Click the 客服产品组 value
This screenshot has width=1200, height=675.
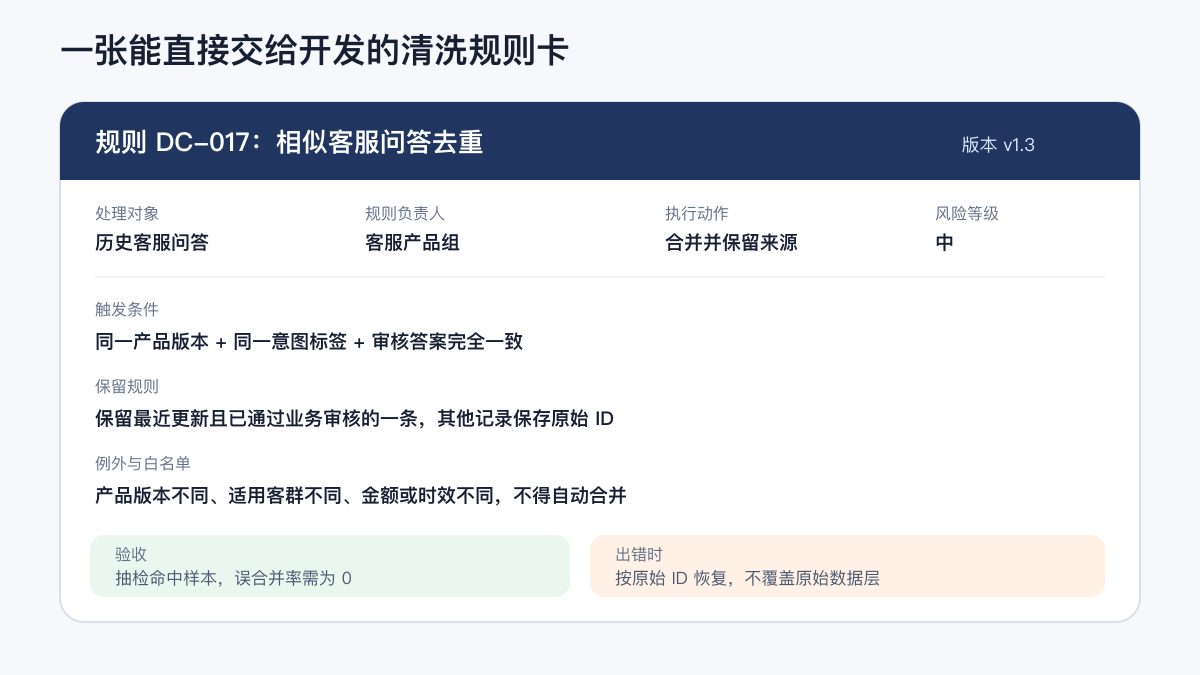click(412, 242)
